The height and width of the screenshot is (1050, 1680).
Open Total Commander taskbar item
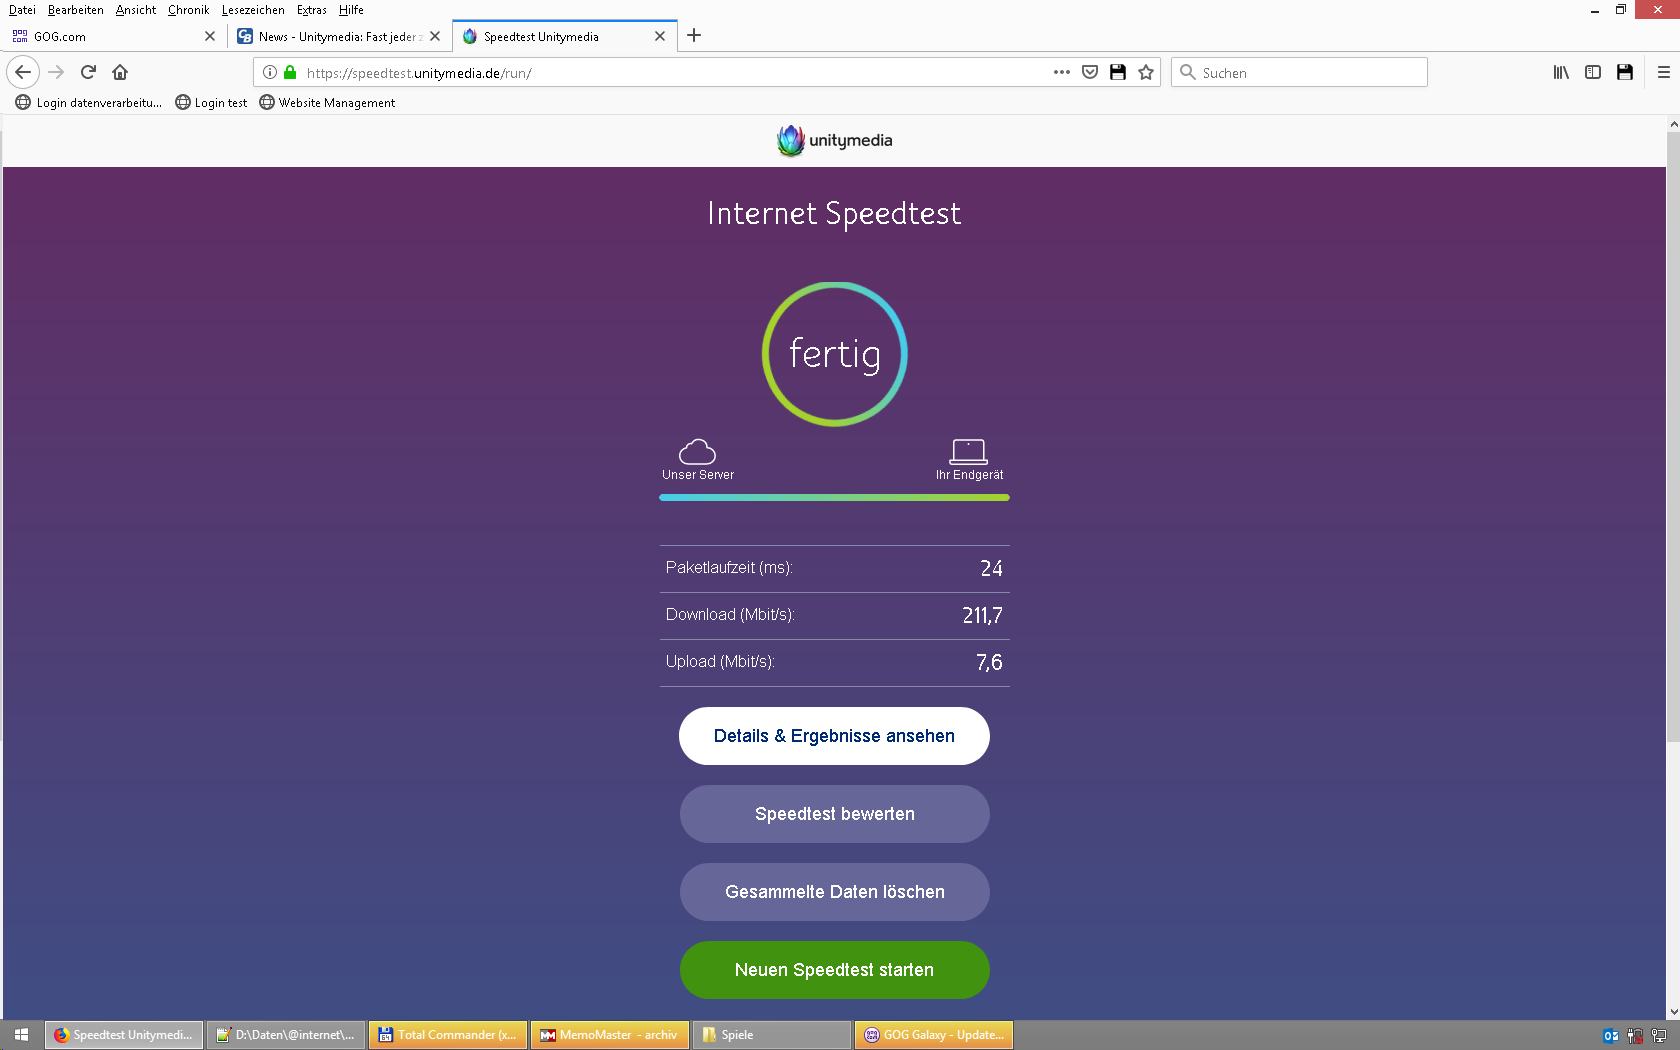pos(448,1035)
